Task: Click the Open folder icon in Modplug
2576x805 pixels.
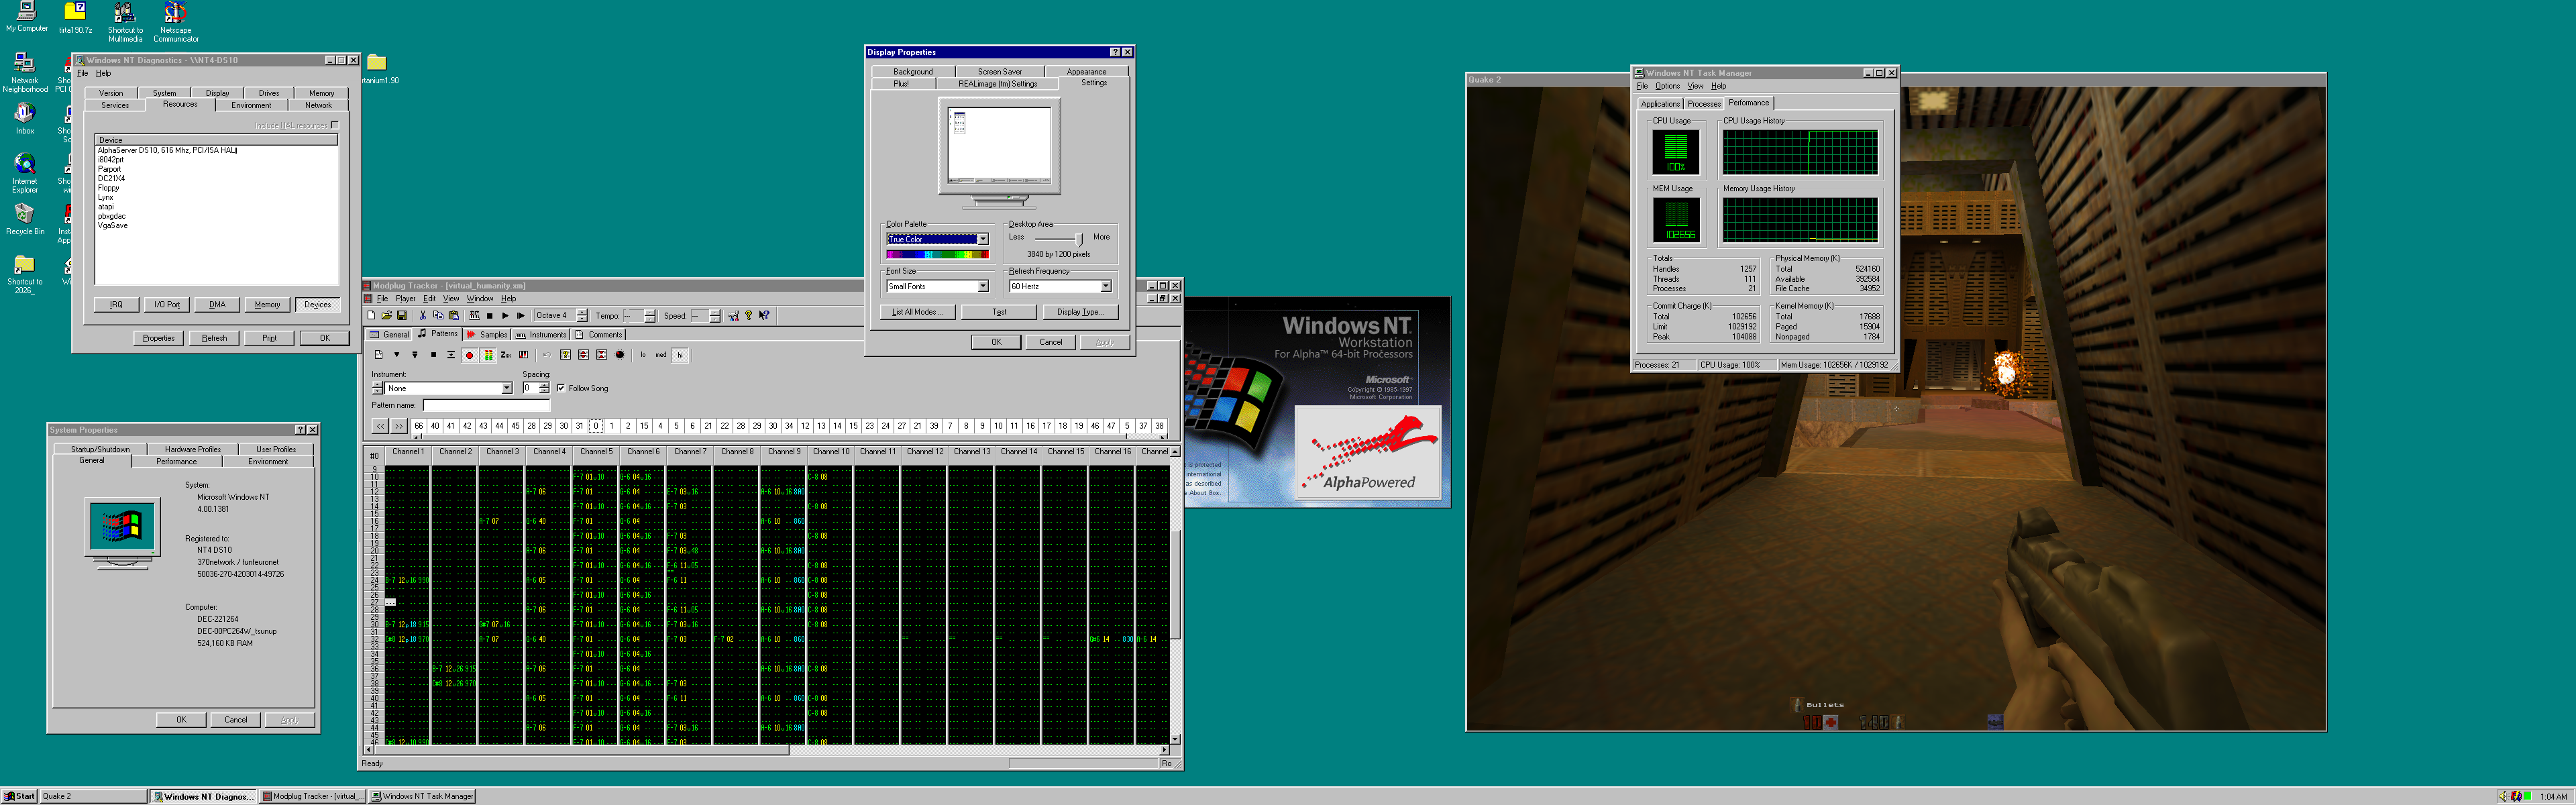Action: (x=386, y=316)
